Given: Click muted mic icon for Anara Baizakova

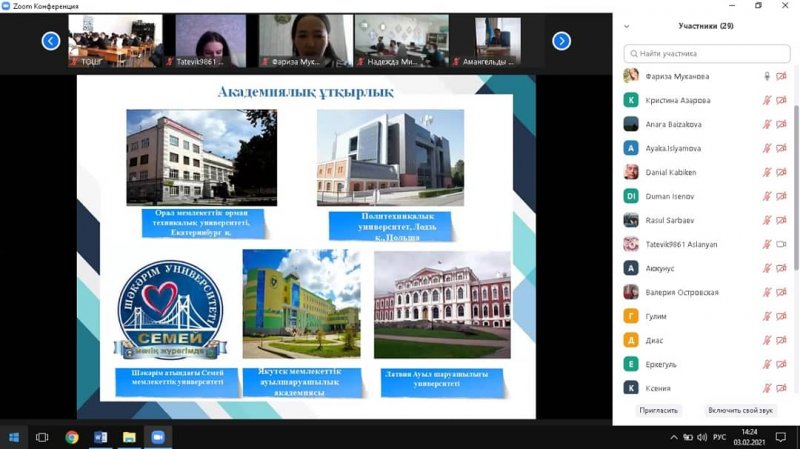Looking at the screenshot, I should [x=766, y=124].
